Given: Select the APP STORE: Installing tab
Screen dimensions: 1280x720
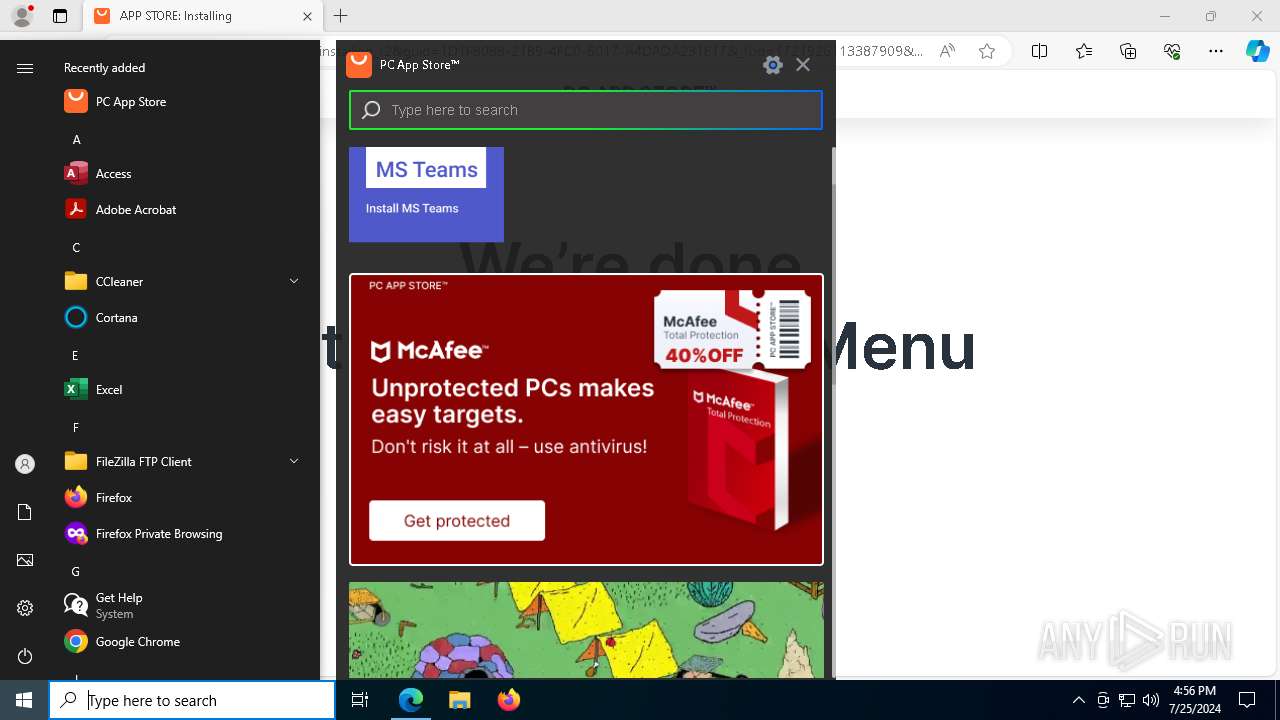Looking at the screenshot, I should 201,16.
